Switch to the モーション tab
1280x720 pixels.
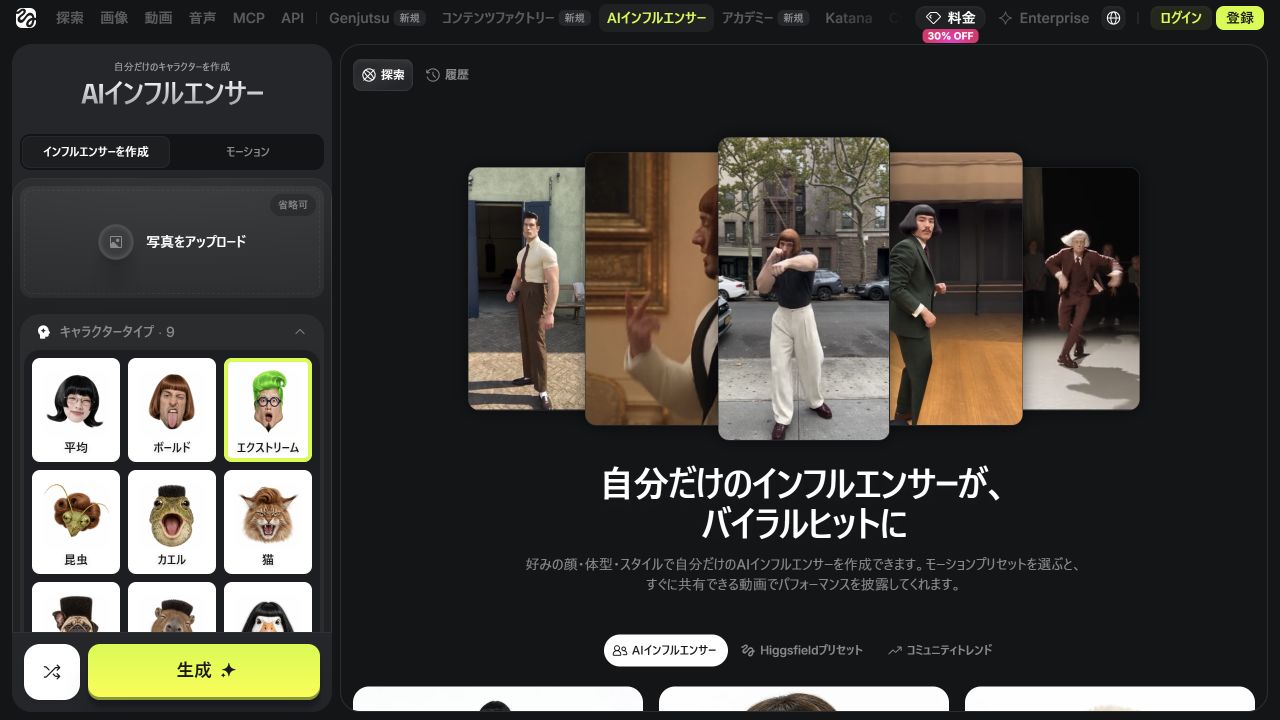(247, 152)
